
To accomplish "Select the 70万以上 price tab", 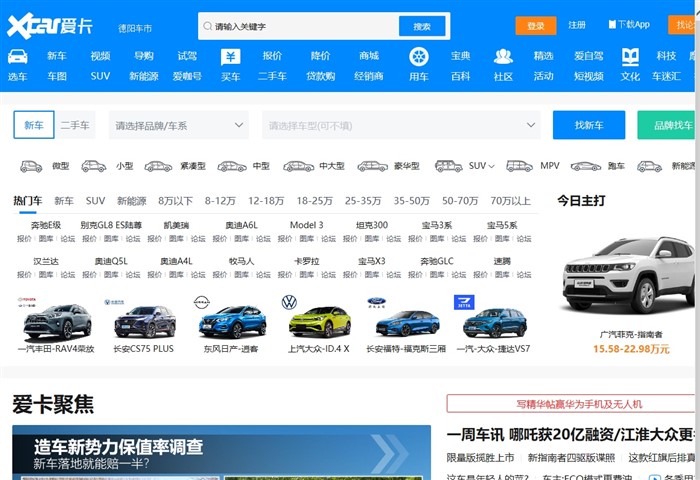I will [x=511, y=201].
